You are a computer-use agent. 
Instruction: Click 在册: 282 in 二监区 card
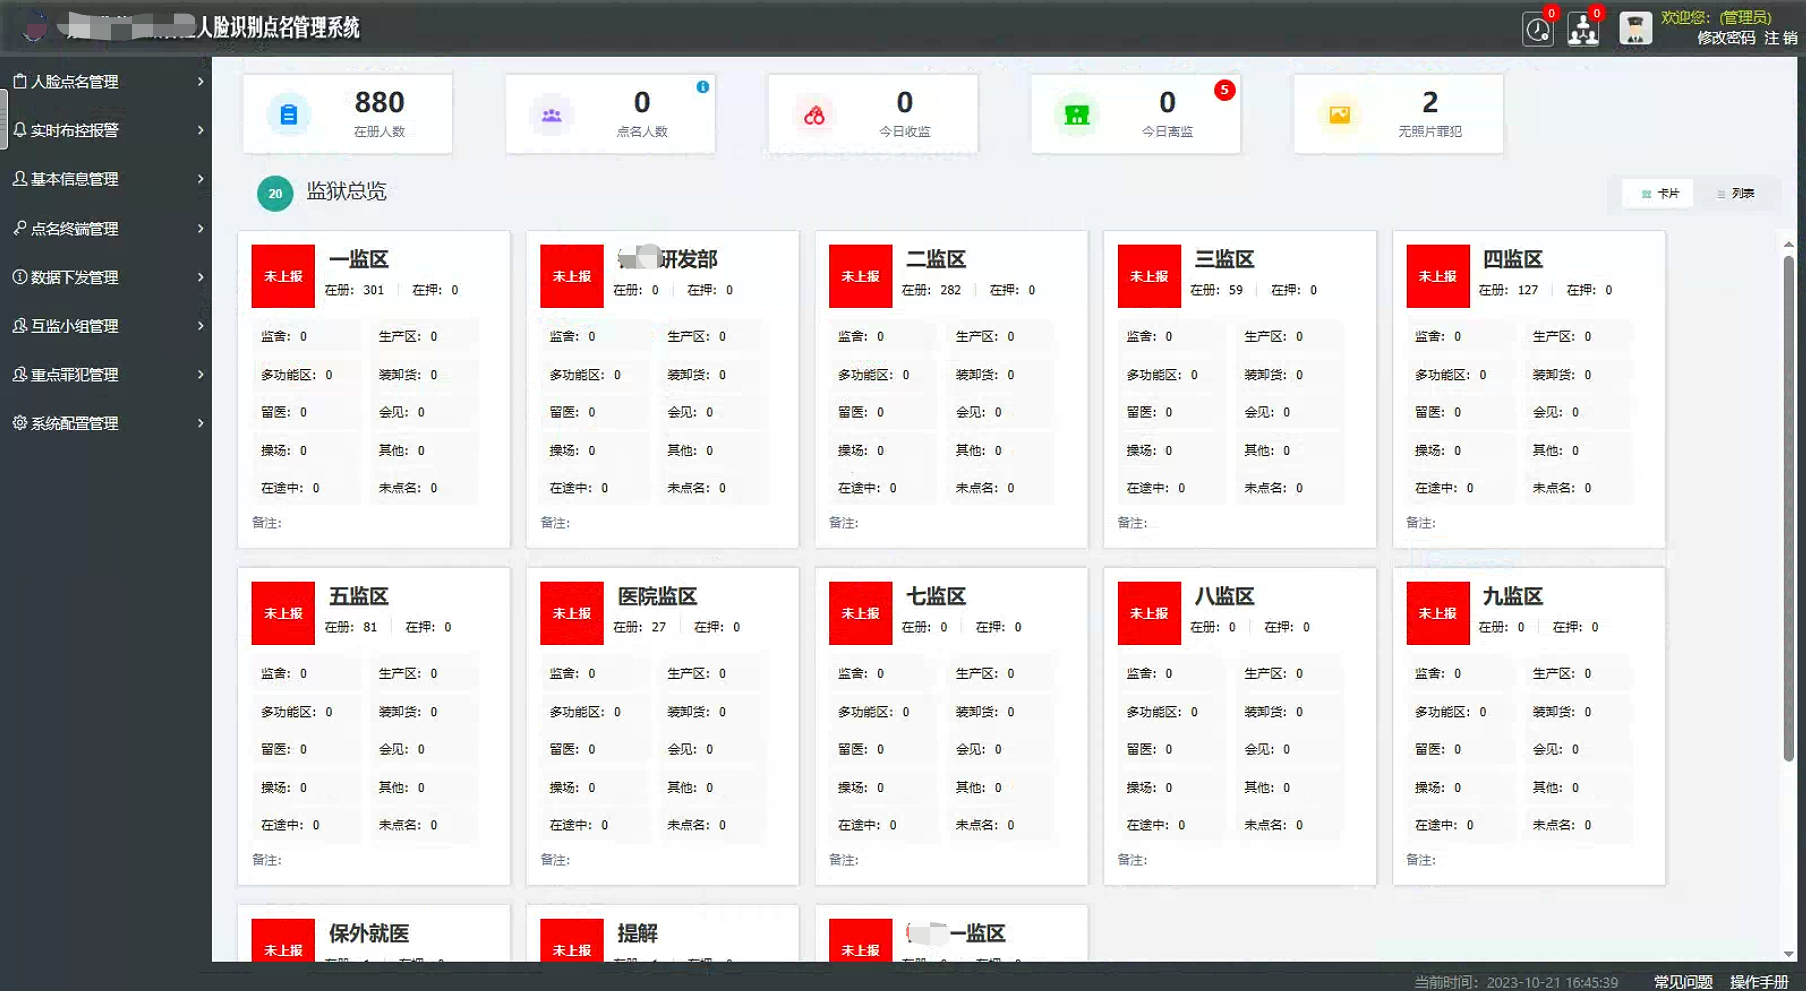[x=931, y=290]
